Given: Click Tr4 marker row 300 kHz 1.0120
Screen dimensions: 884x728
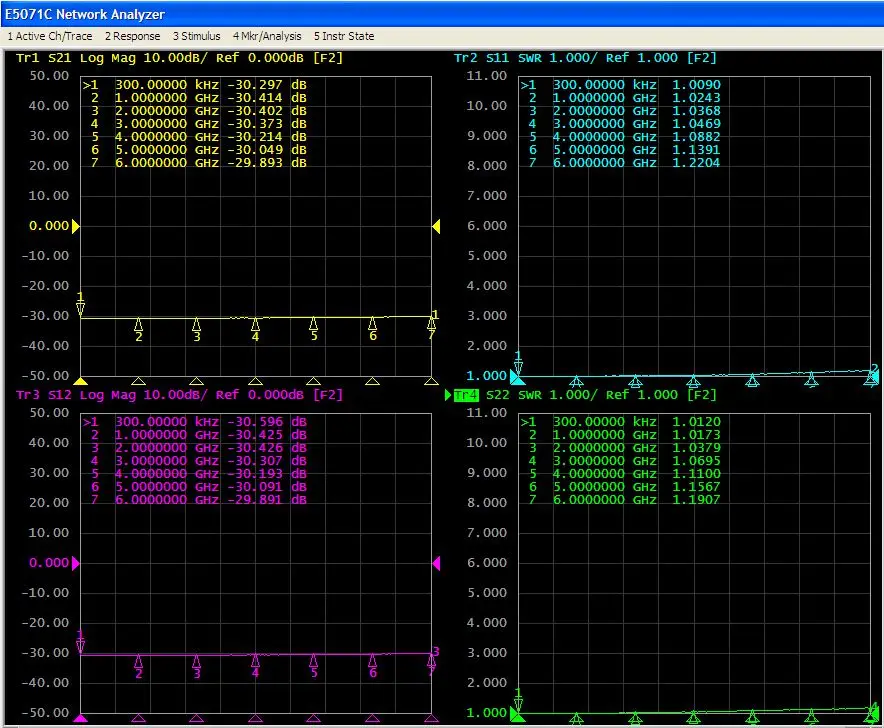Looking at the screenshot, I should (x=620, y=422).
